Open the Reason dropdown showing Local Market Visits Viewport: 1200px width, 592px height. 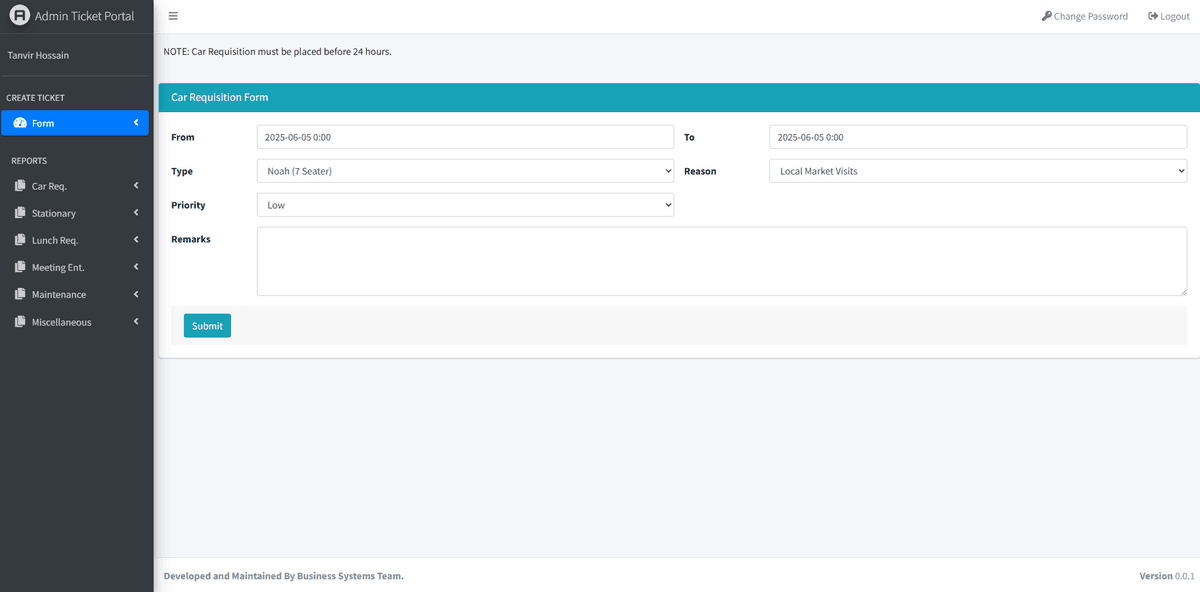[977, 171]
